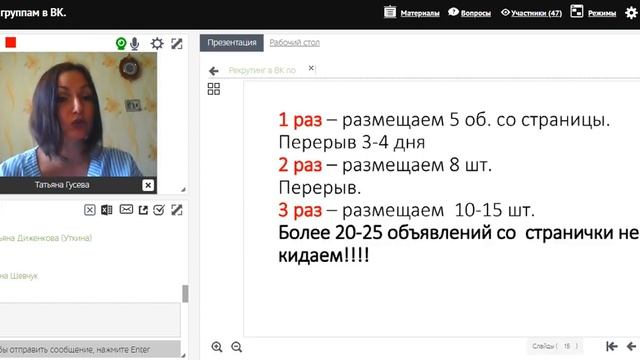
Task: Click the eye icon beside Участники
Action: 505,12
